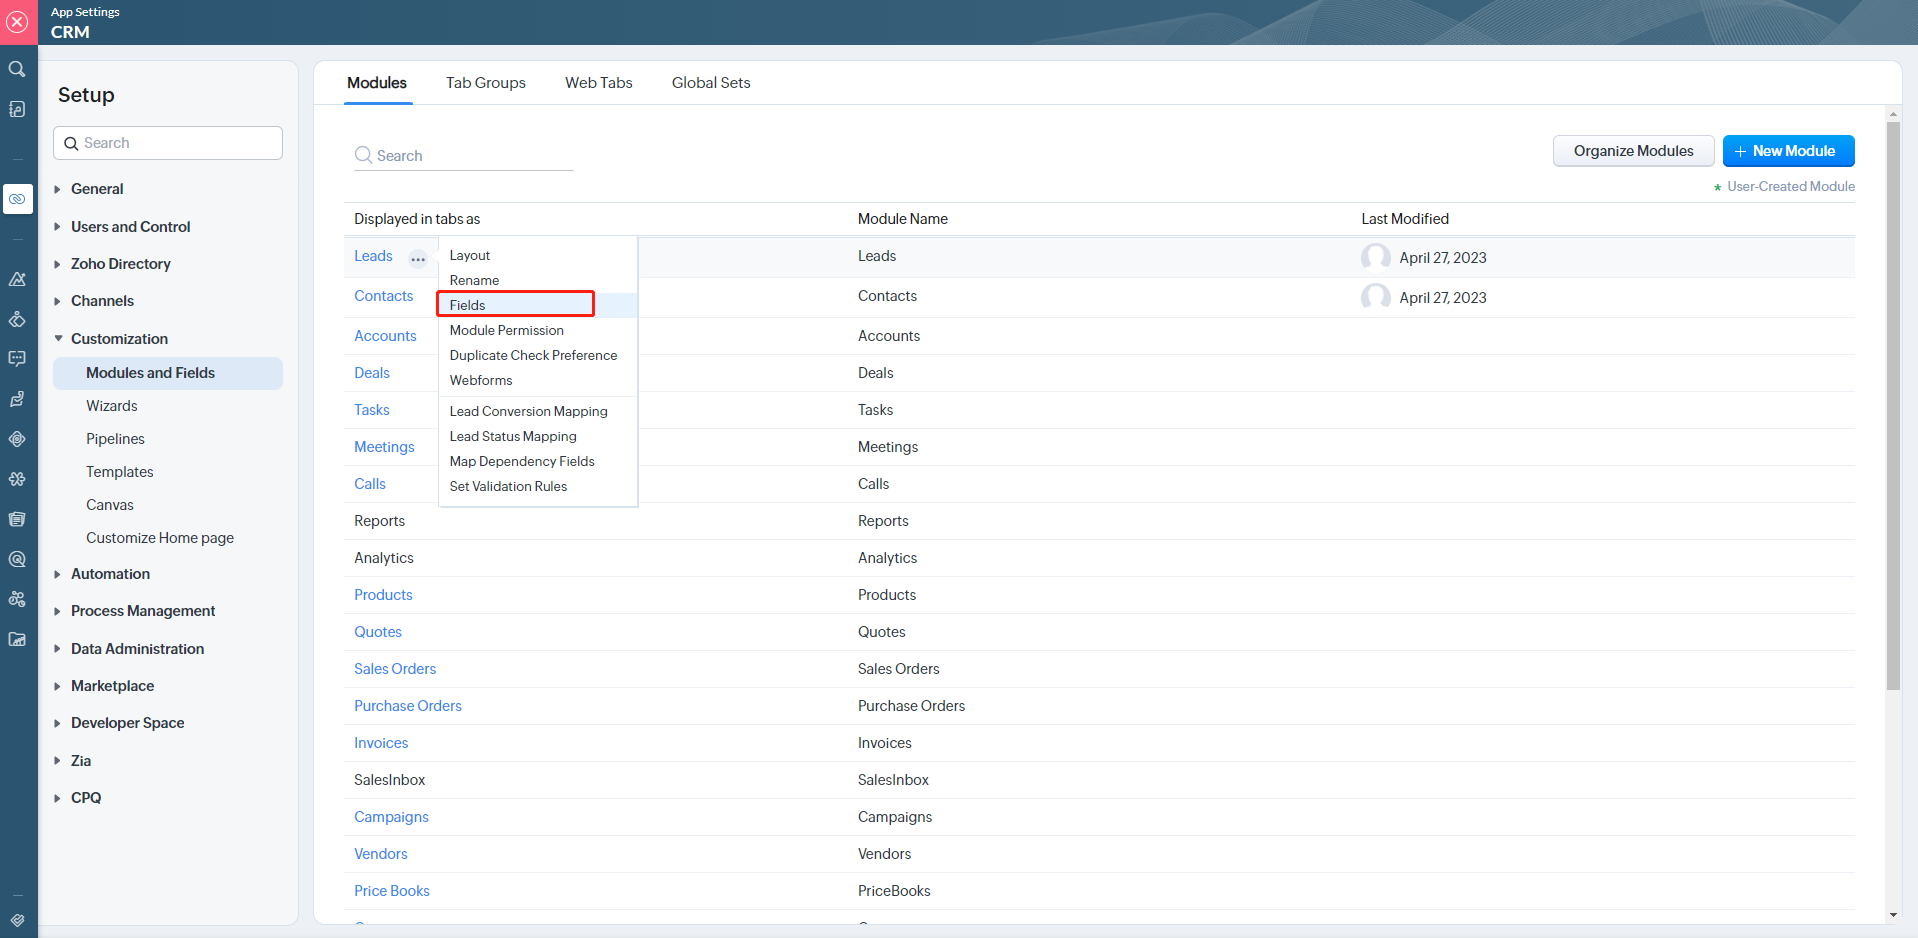Viewport: 1918px width, 938px height.
Task: Switch to the Modules tab
Action: click(x=377, y=83)
